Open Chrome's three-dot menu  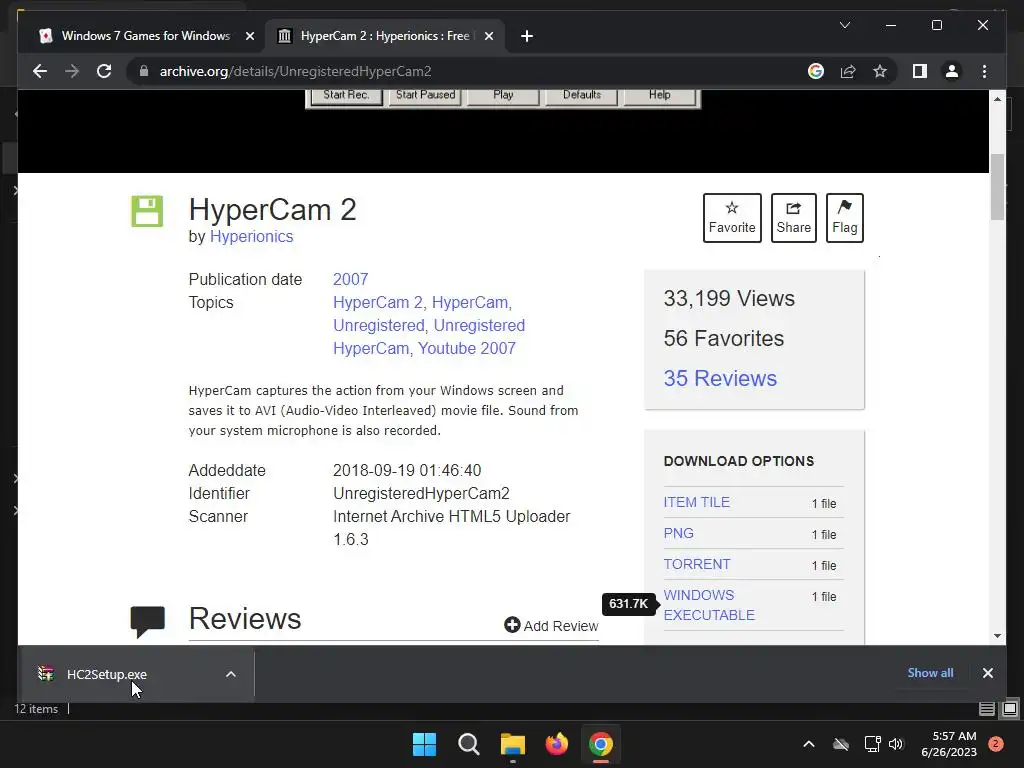984,71
